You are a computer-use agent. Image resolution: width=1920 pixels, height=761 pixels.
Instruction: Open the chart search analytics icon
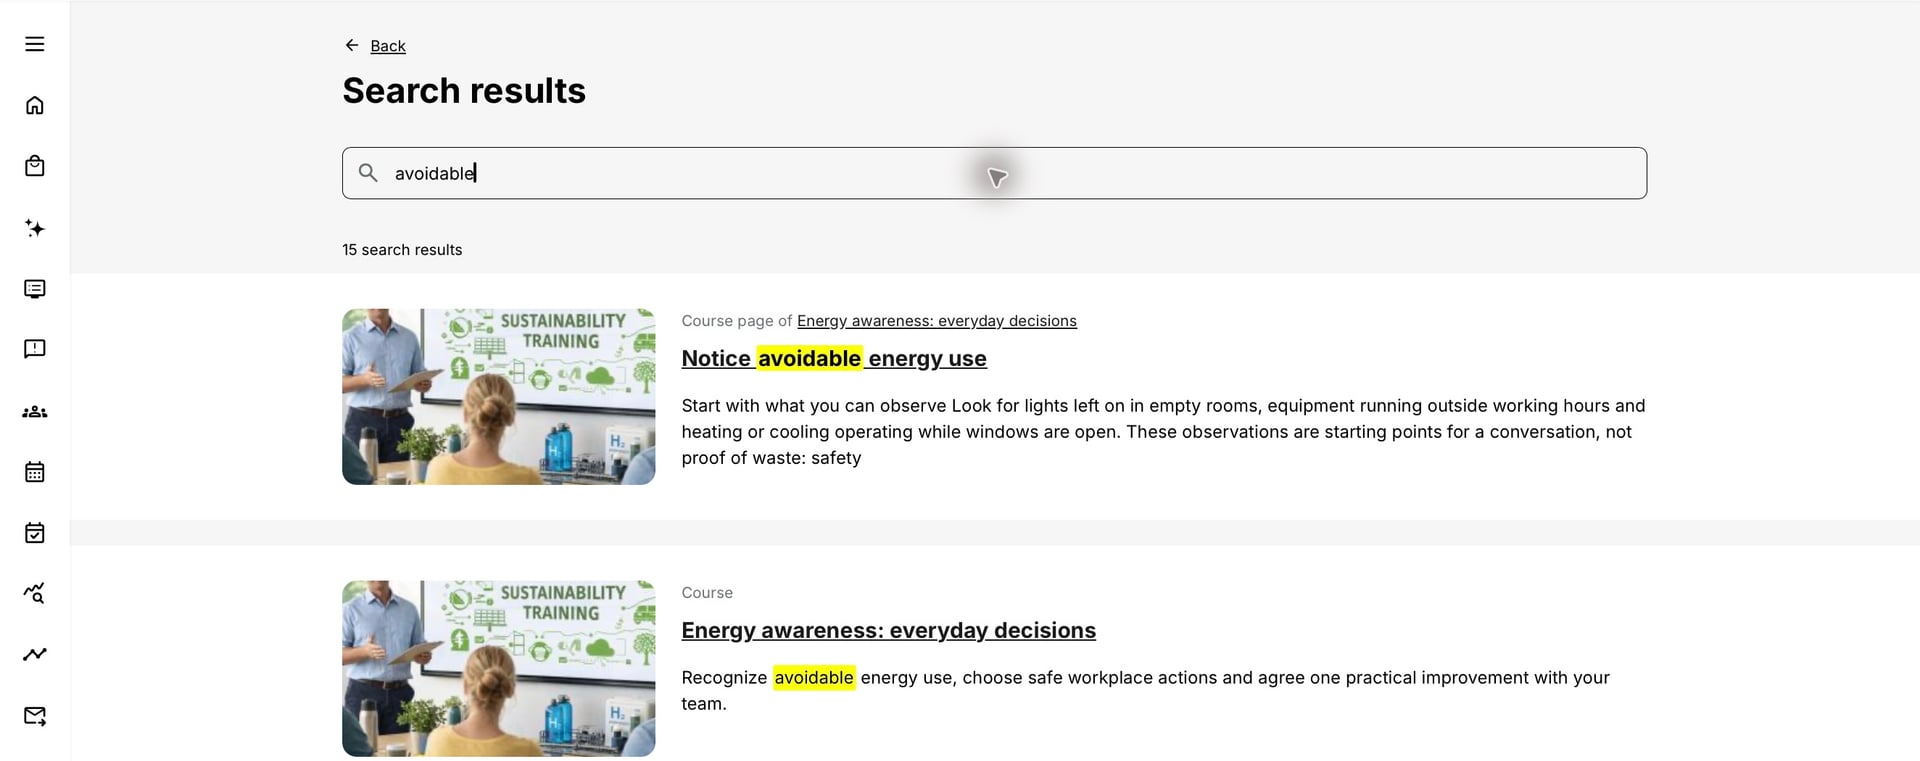(35, 593)
